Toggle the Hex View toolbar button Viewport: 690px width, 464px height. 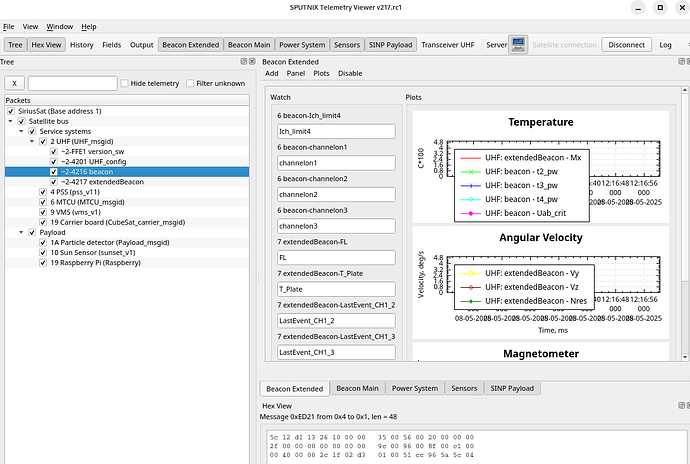tap(47, 45)
